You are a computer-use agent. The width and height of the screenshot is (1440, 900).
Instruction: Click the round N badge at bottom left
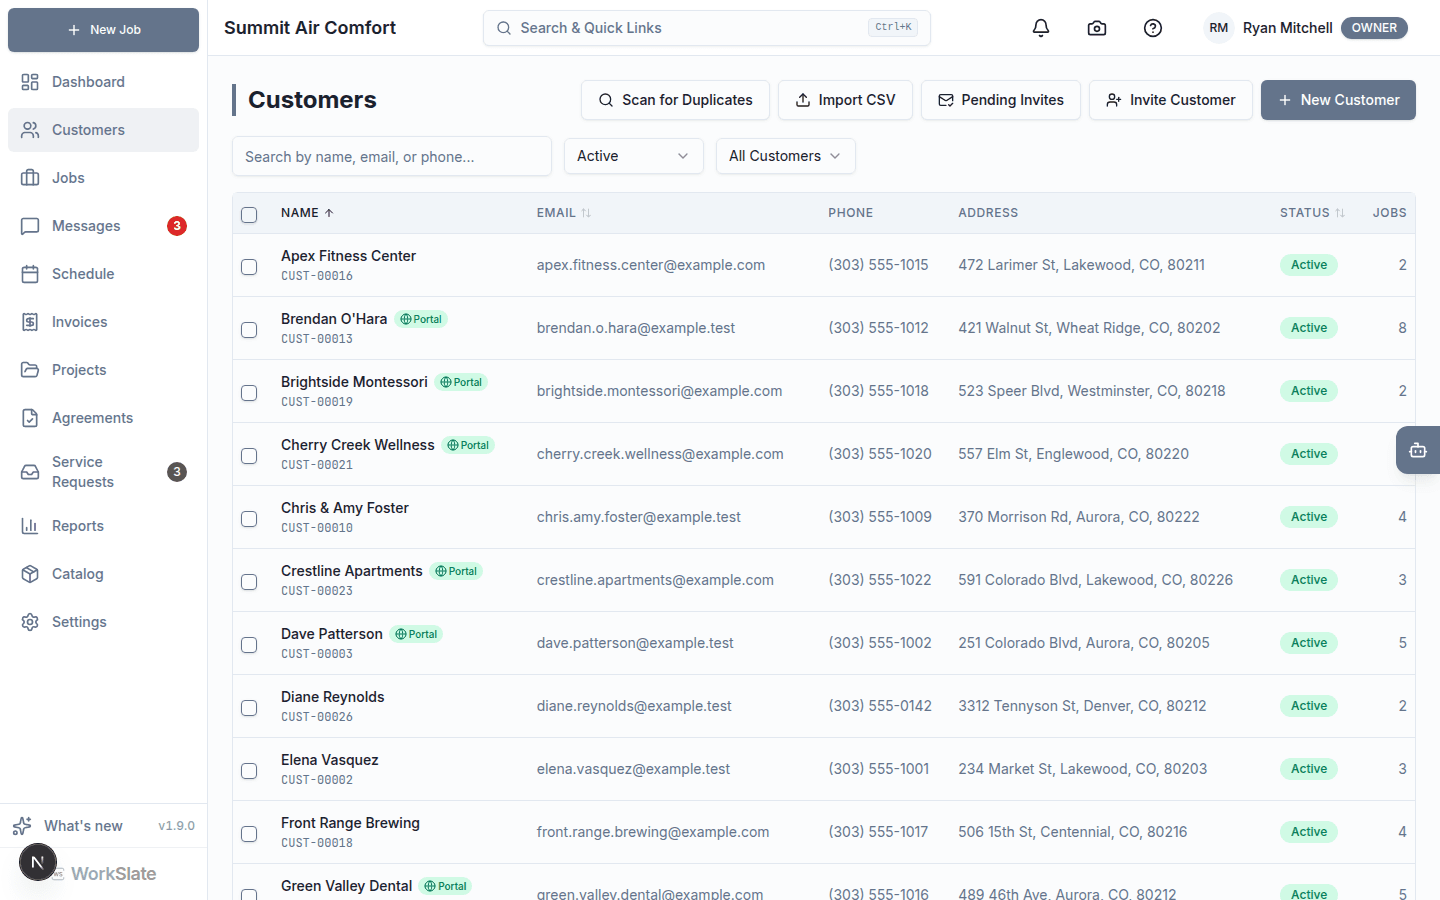pos(38,862)
